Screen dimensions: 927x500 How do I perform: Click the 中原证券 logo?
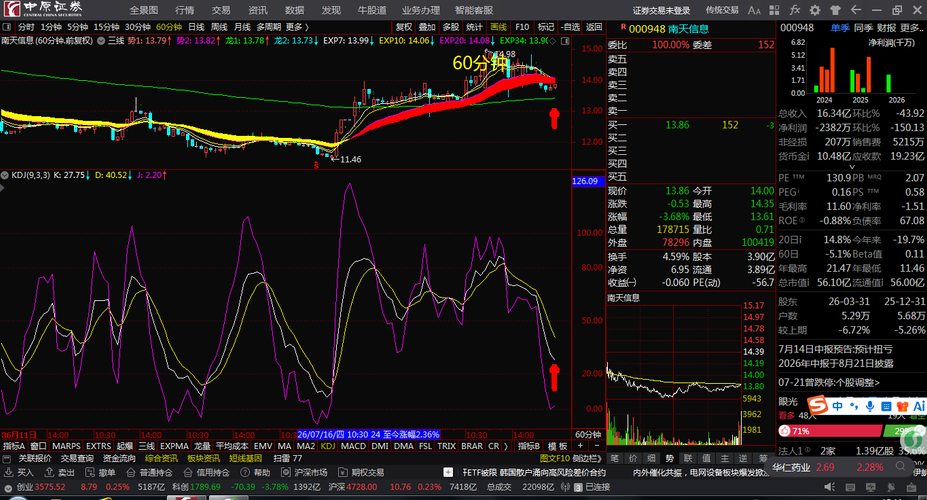click(44, 9)
